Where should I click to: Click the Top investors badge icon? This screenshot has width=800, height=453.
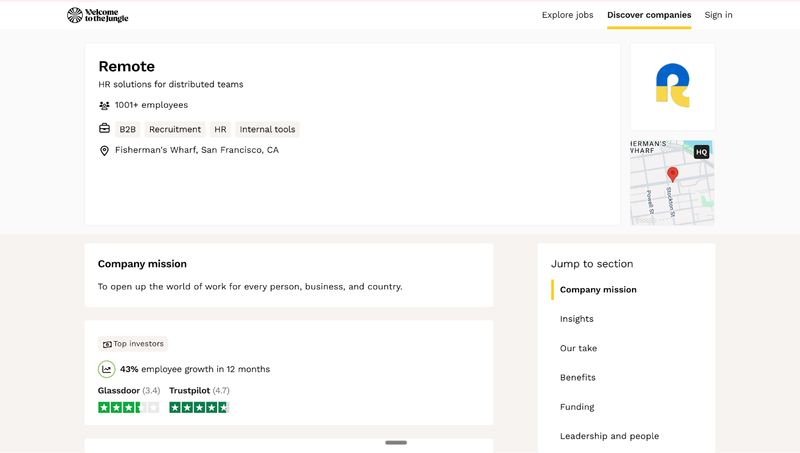[x=107, y=344]
